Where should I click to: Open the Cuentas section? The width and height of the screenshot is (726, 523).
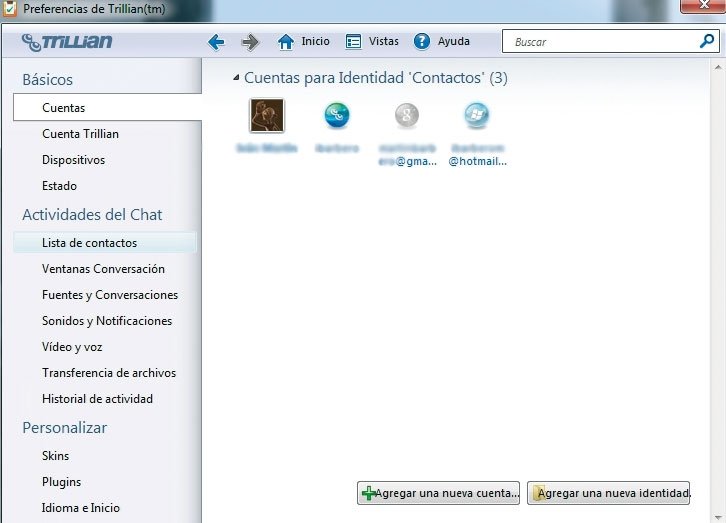107,107
